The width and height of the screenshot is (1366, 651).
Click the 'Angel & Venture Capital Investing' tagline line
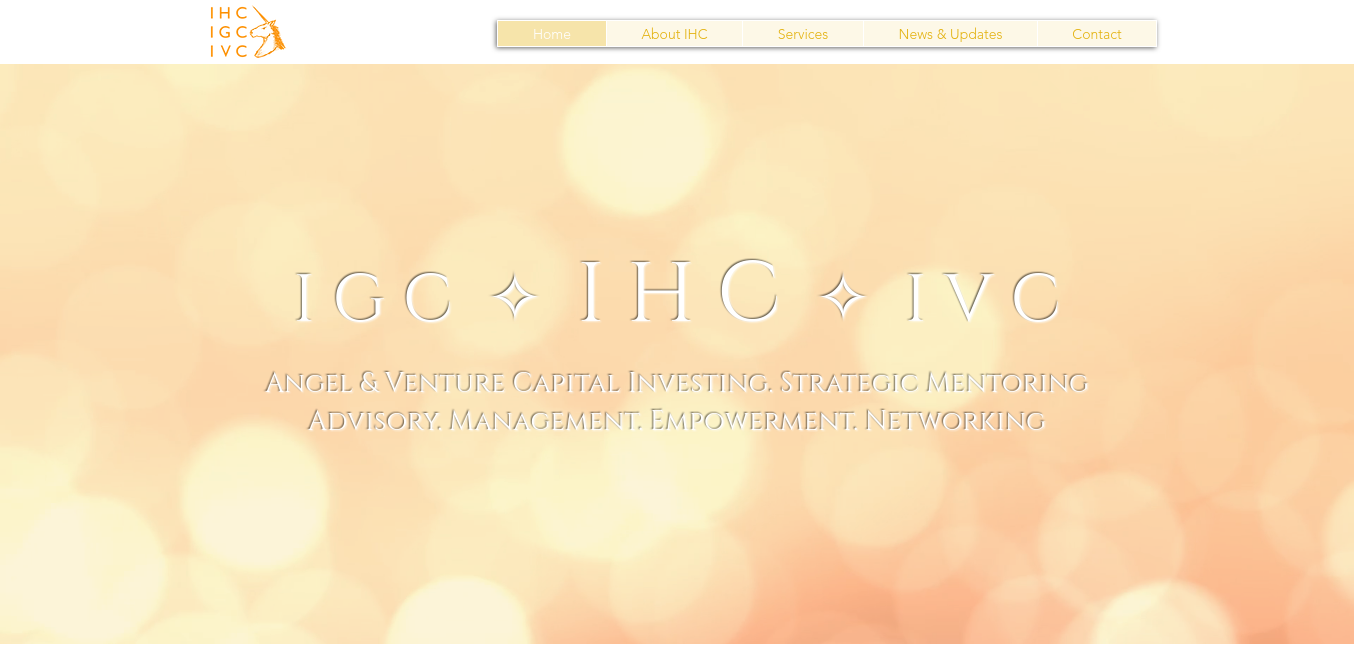(x=675, y=382)
